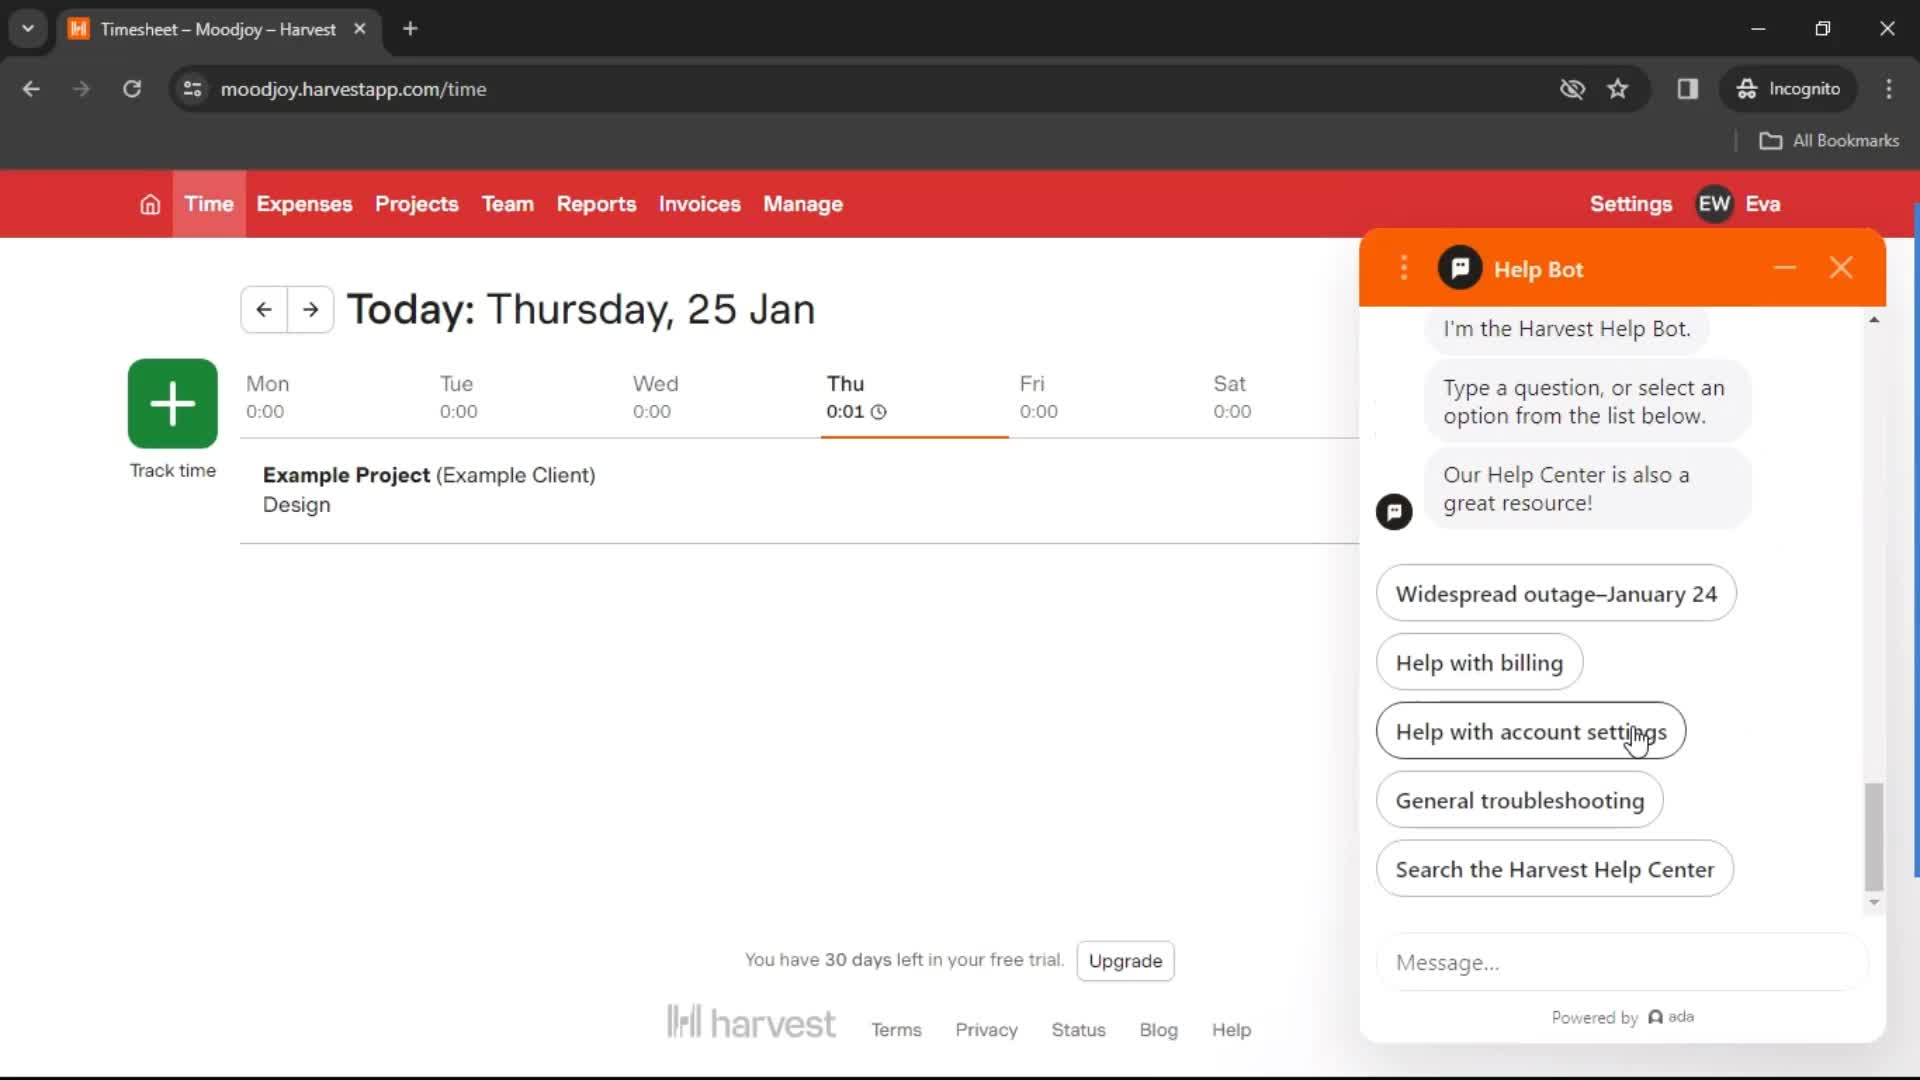Open Terms footer link
Viewport: 1920px width, 1080px height.
(896, 1030)
